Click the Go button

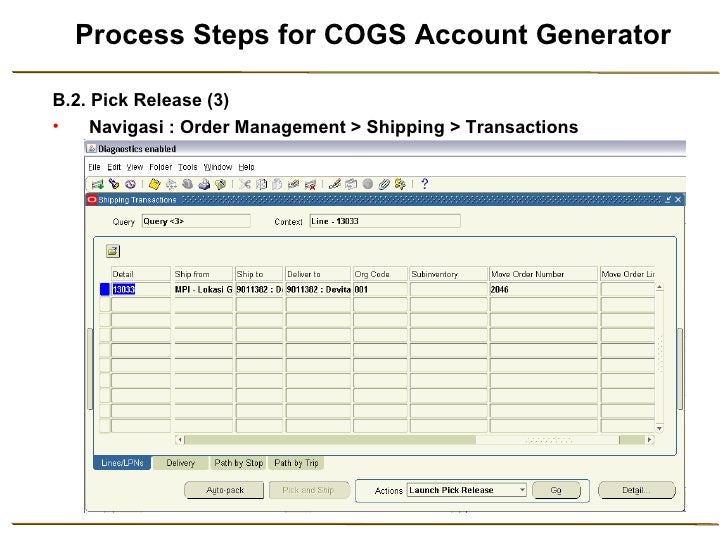(x=556, y=490)
